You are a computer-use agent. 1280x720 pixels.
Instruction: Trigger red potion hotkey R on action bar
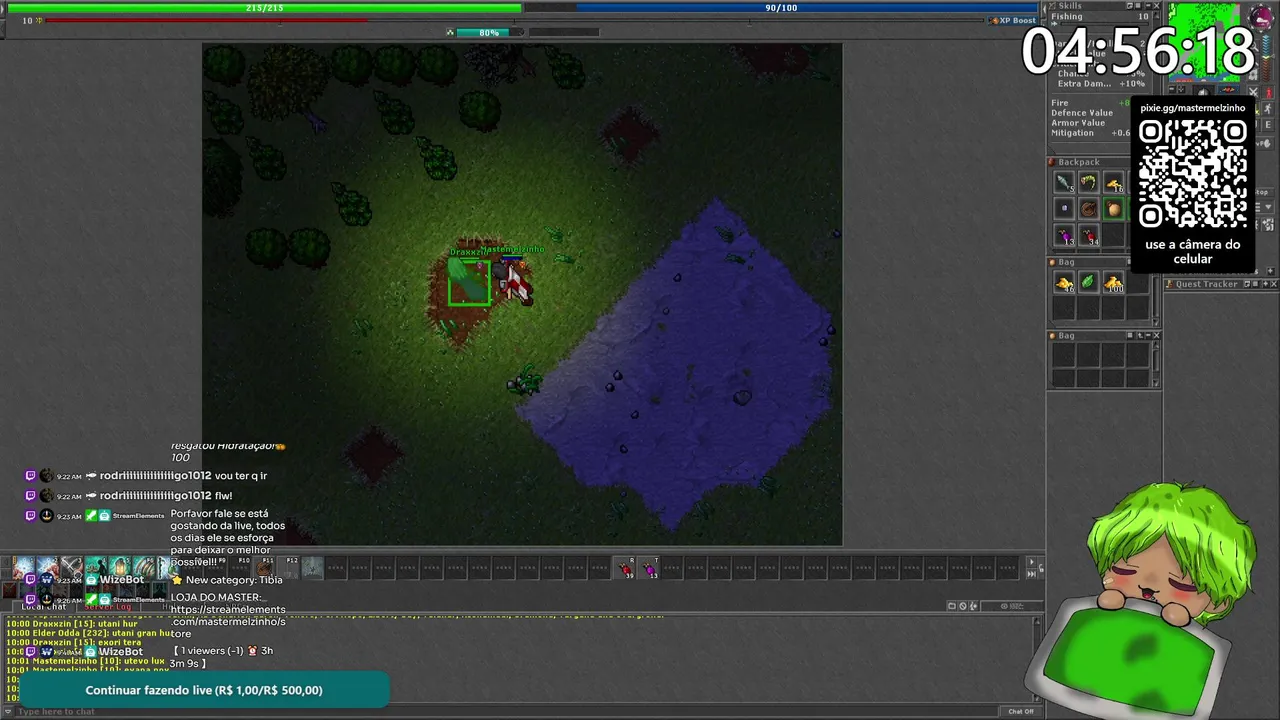(626, 569)
